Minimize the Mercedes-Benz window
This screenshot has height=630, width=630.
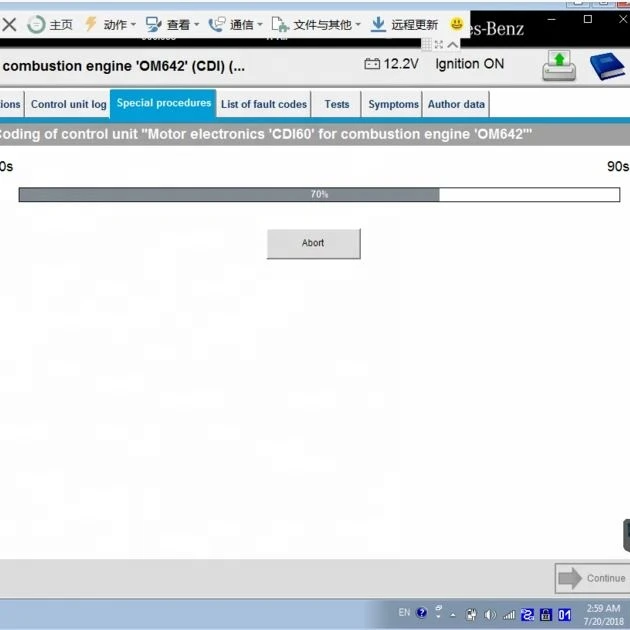tap(552, 19)
